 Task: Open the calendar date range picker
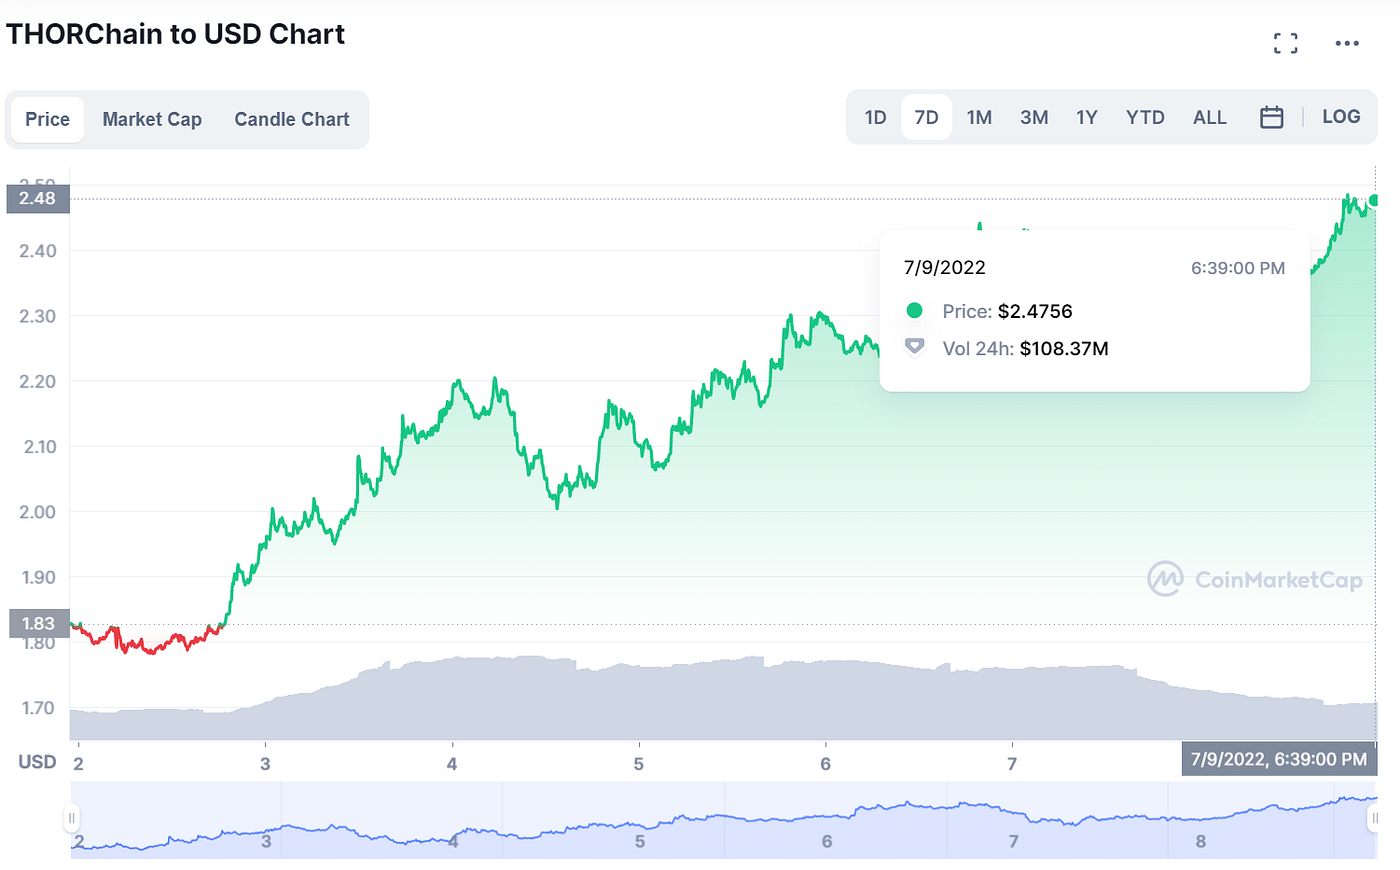click(1271, 117)
